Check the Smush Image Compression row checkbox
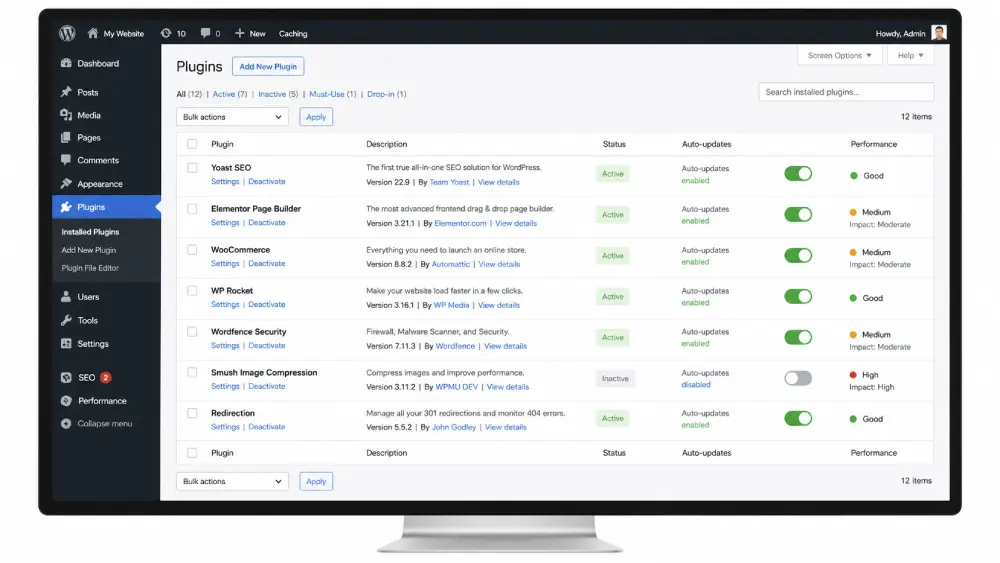This screenshot has width=1000, height=563. [x=192, y=372]
